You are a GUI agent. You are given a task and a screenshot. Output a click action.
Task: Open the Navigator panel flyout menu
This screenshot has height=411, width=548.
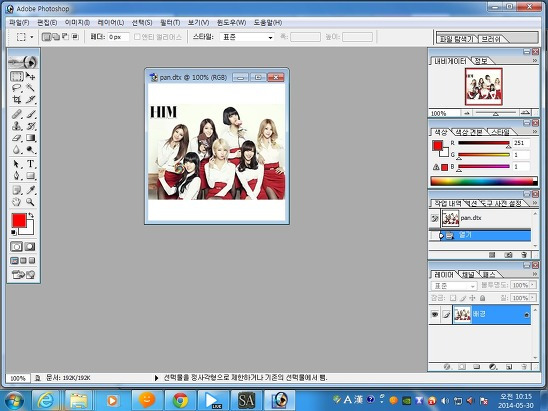(x=535, y=61)
